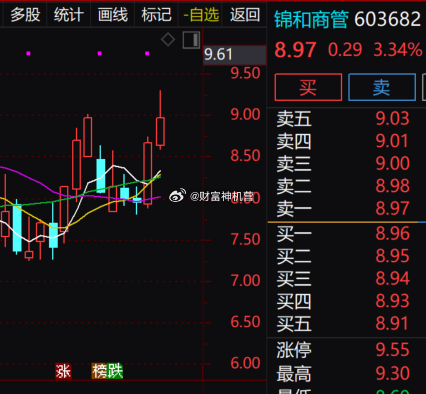
Task: Open the 统计 statistics menu
Action: (x=69, y=15)
